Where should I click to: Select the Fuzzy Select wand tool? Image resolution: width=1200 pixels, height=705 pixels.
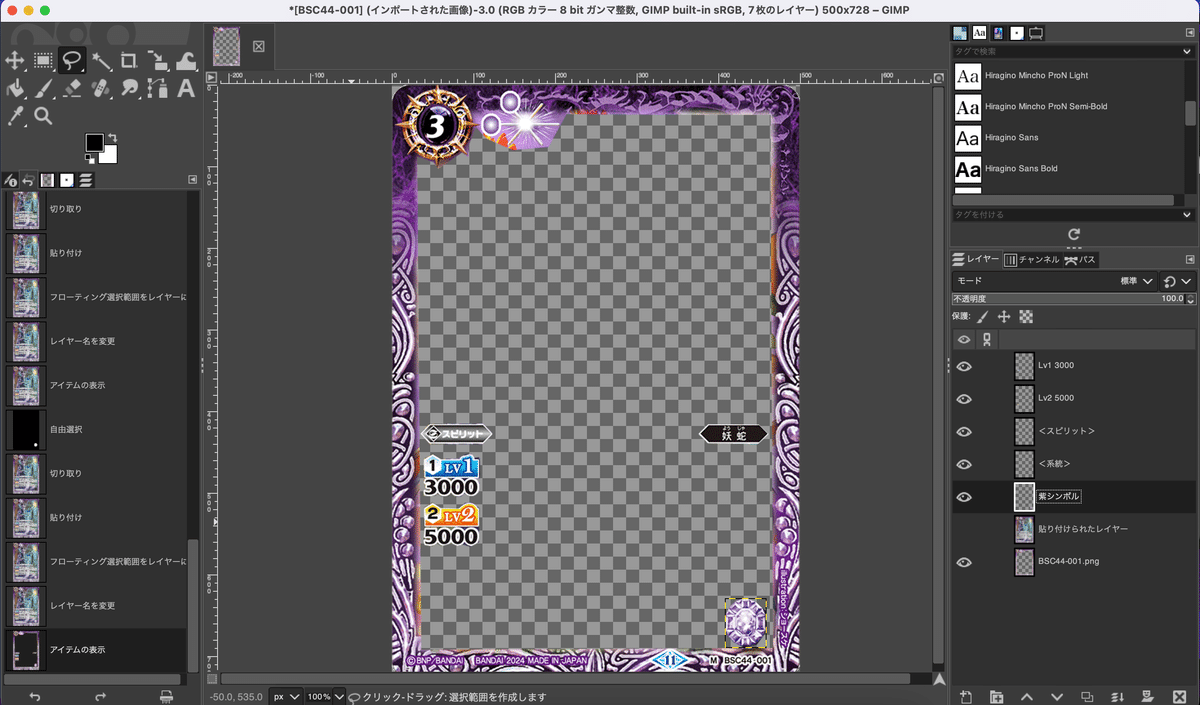[101, 61]
